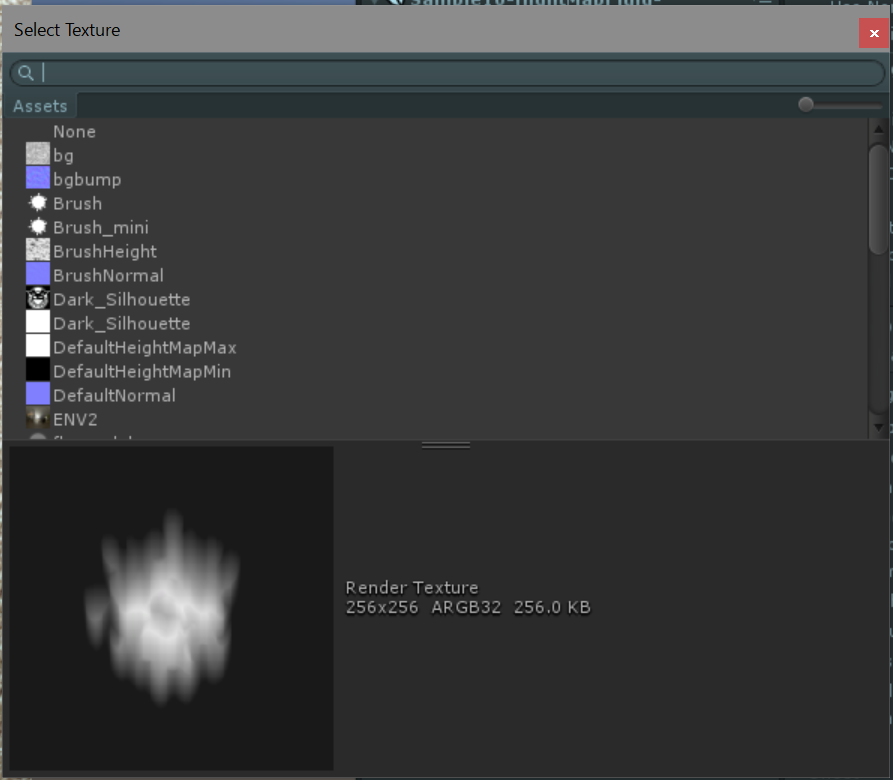893x780 pixels.
Task: Adjust the thumbnail size slider handle
Action: pos(805,105)
